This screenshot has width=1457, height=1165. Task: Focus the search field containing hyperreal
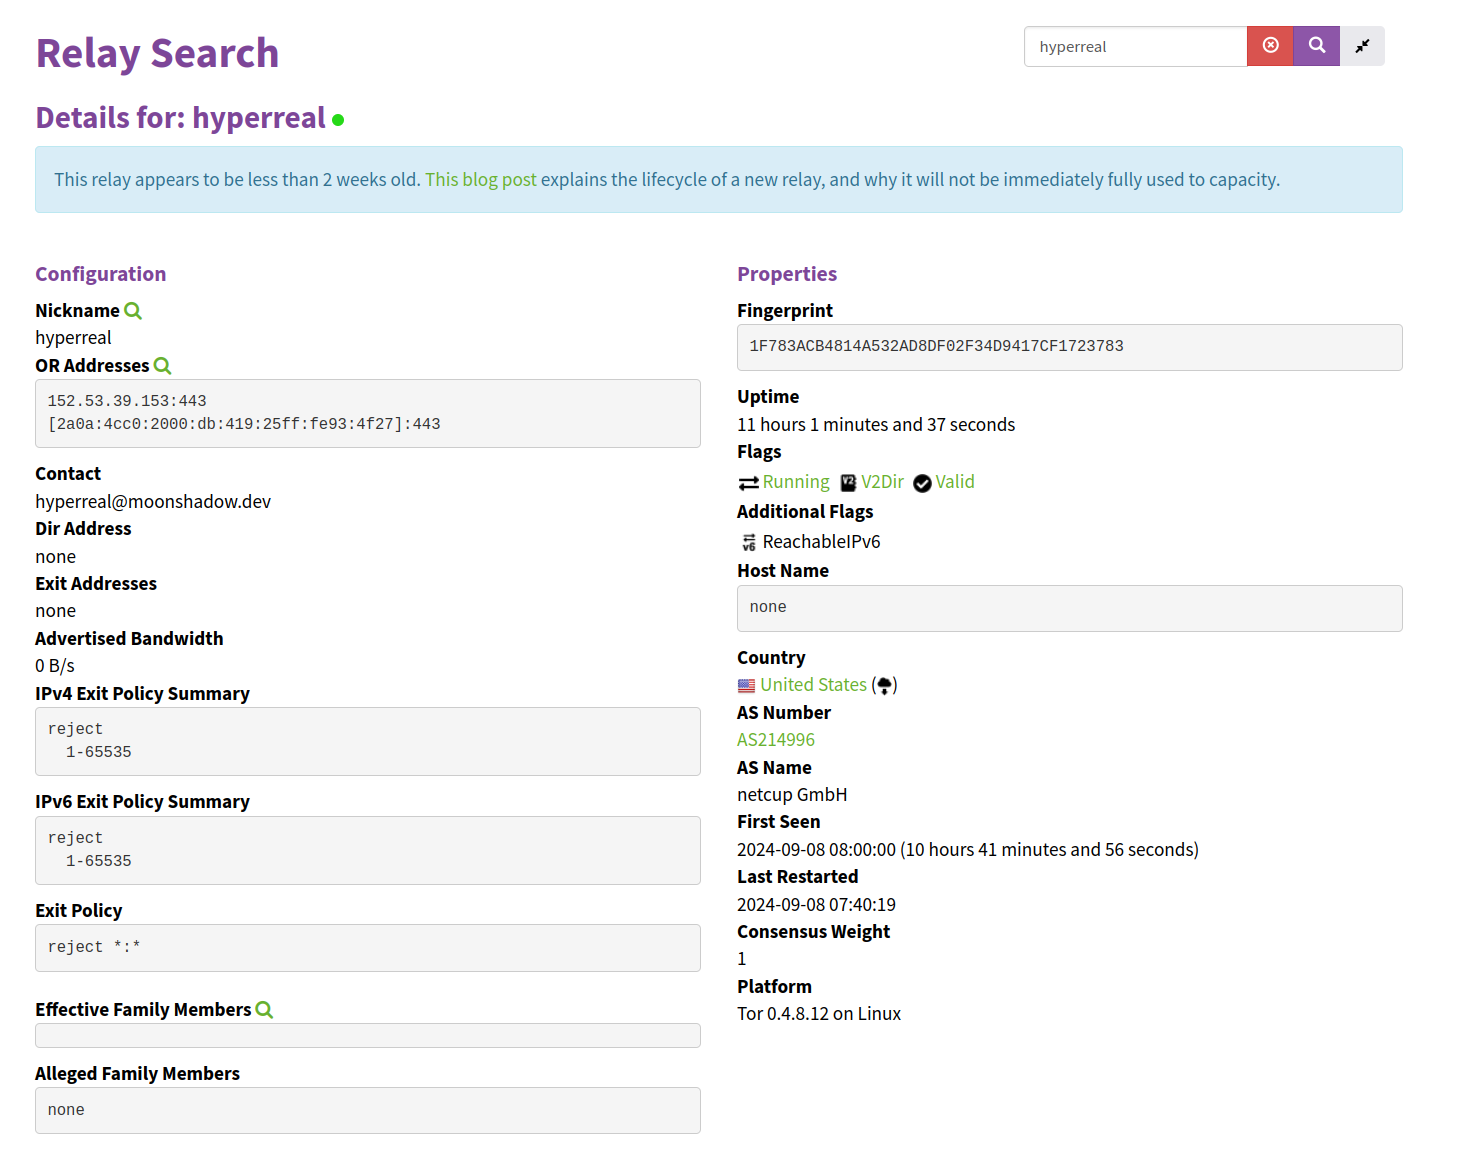(1135, 47)
